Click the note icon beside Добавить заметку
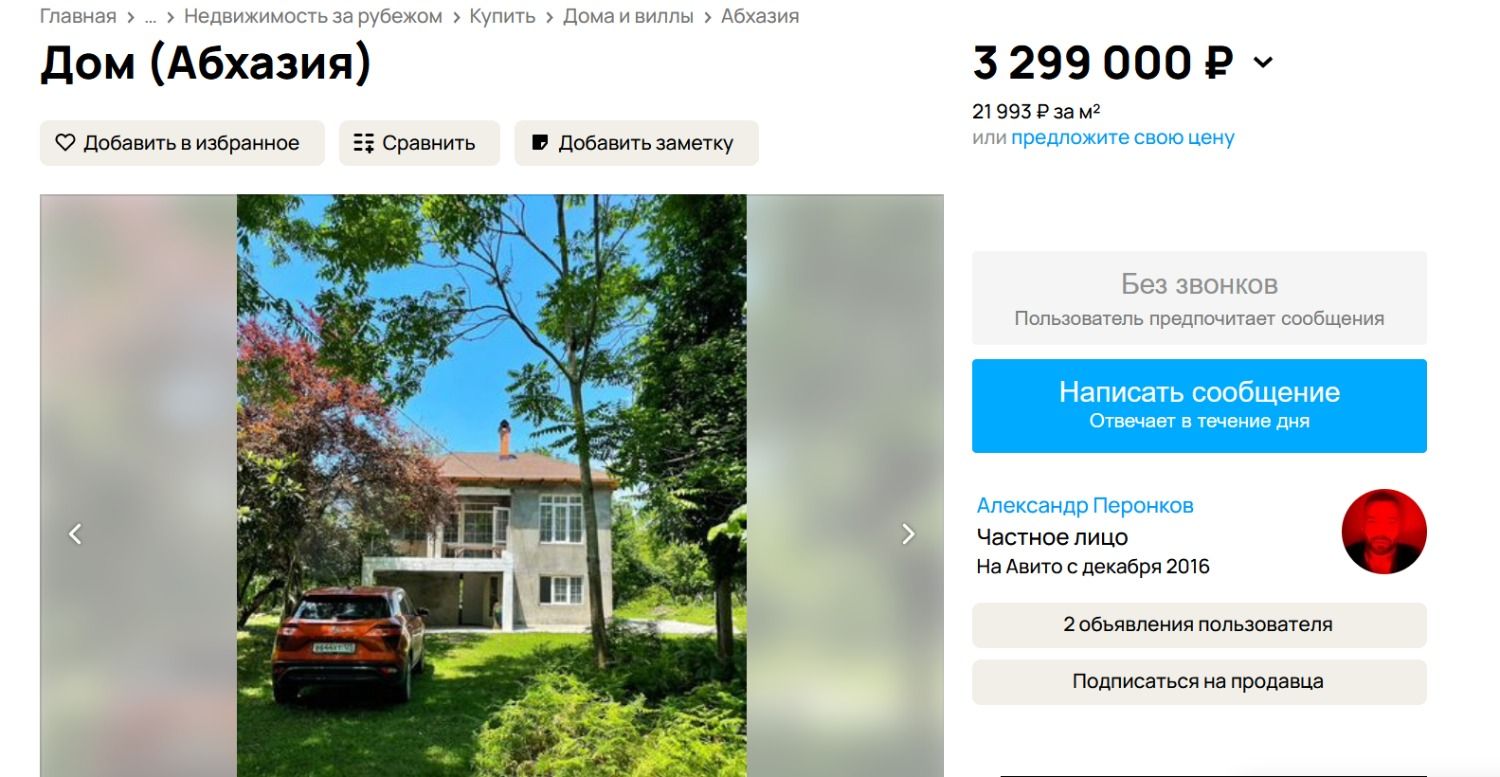This screenshot has height=777, width=1500. pos(540,143)
